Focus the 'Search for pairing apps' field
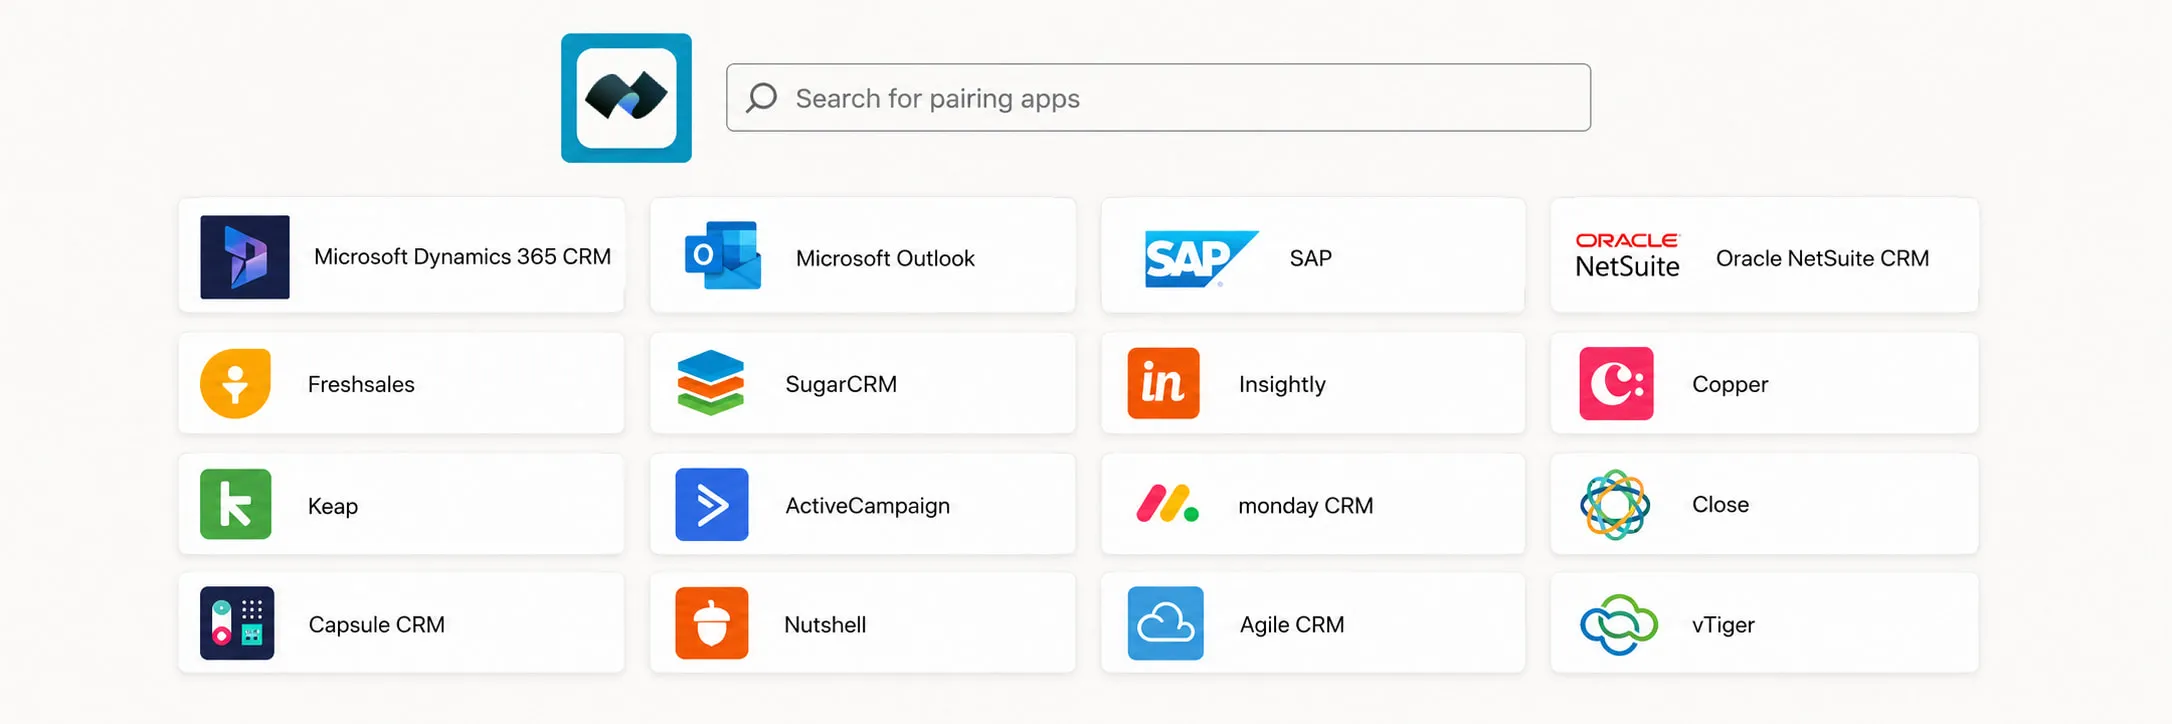Viewport: 2172px width, 724px height. tap(1158, 97)
